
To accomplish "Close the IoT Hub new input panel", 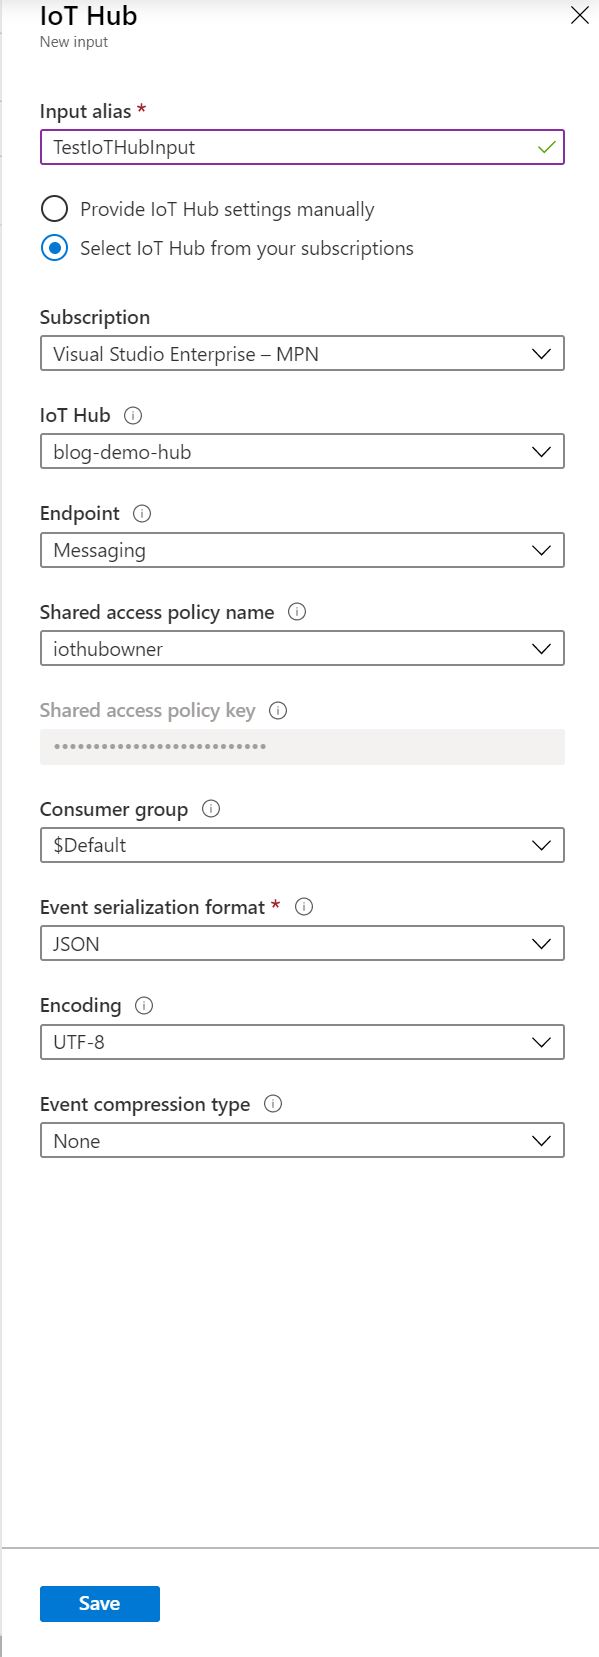I will point(580,16).
